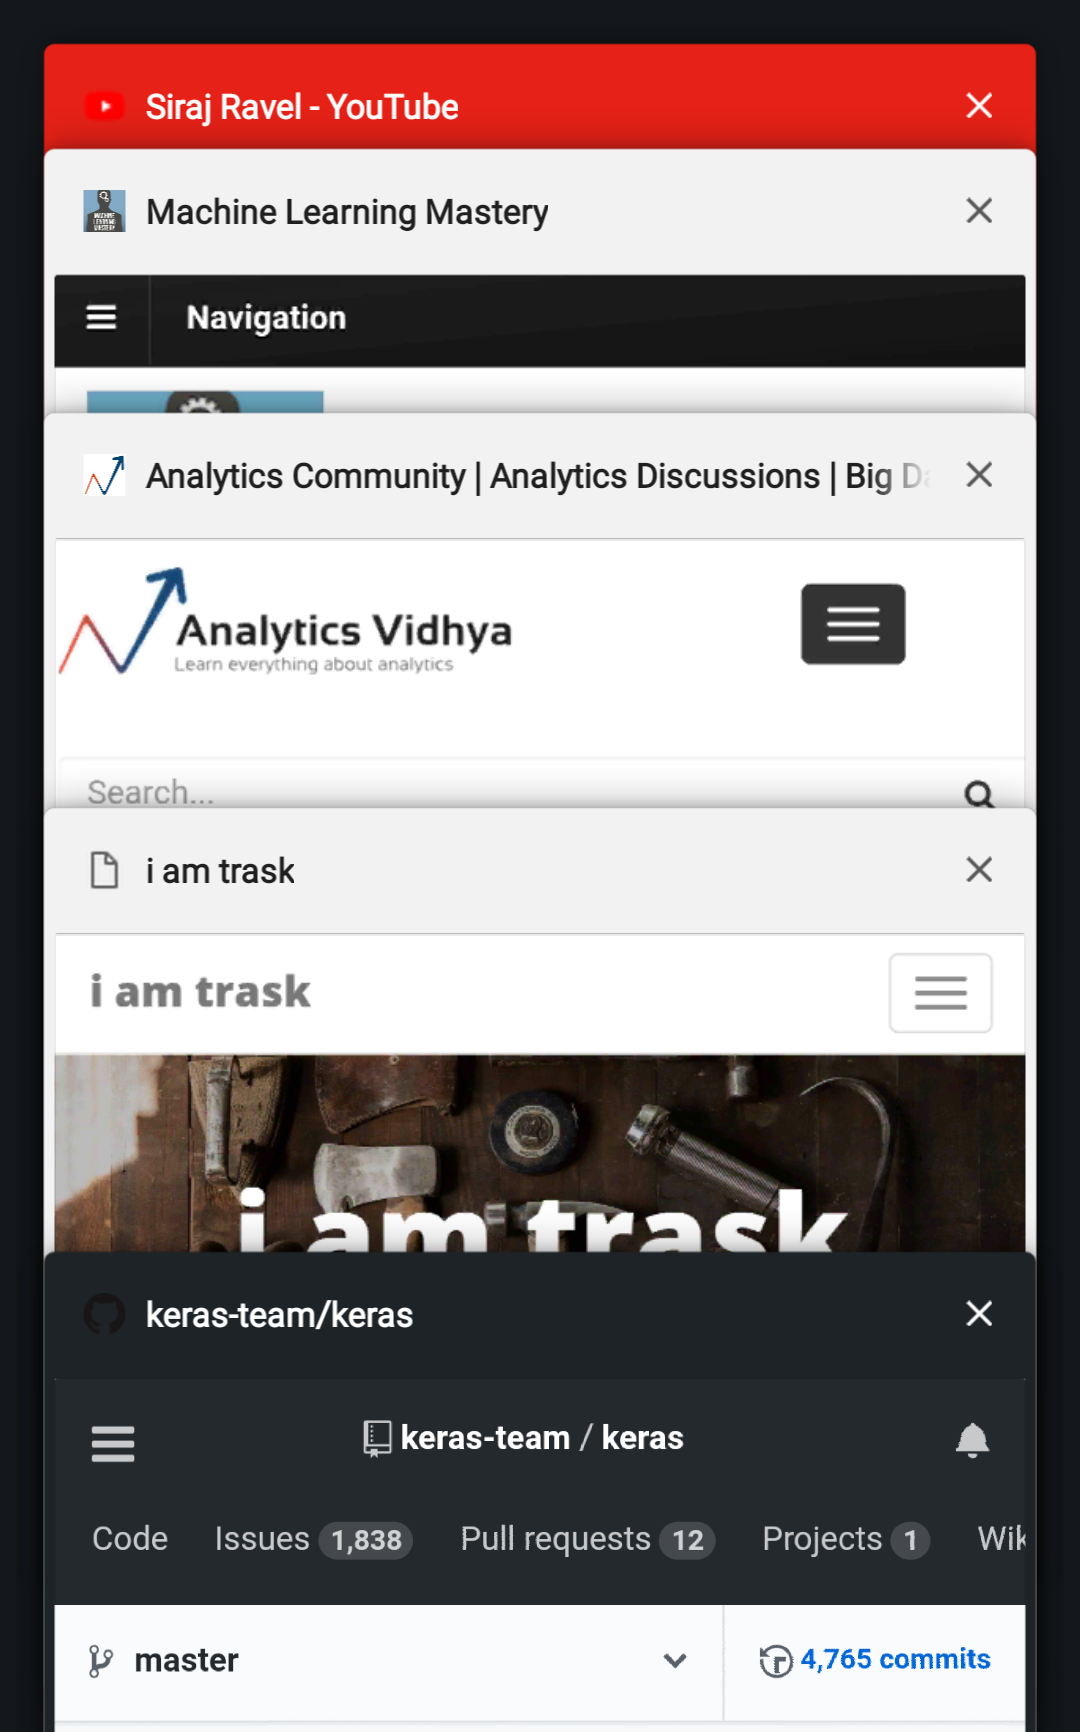
Task: Close the Siraj Ravel YouTube tab
Action: click(x=979, y=105)
